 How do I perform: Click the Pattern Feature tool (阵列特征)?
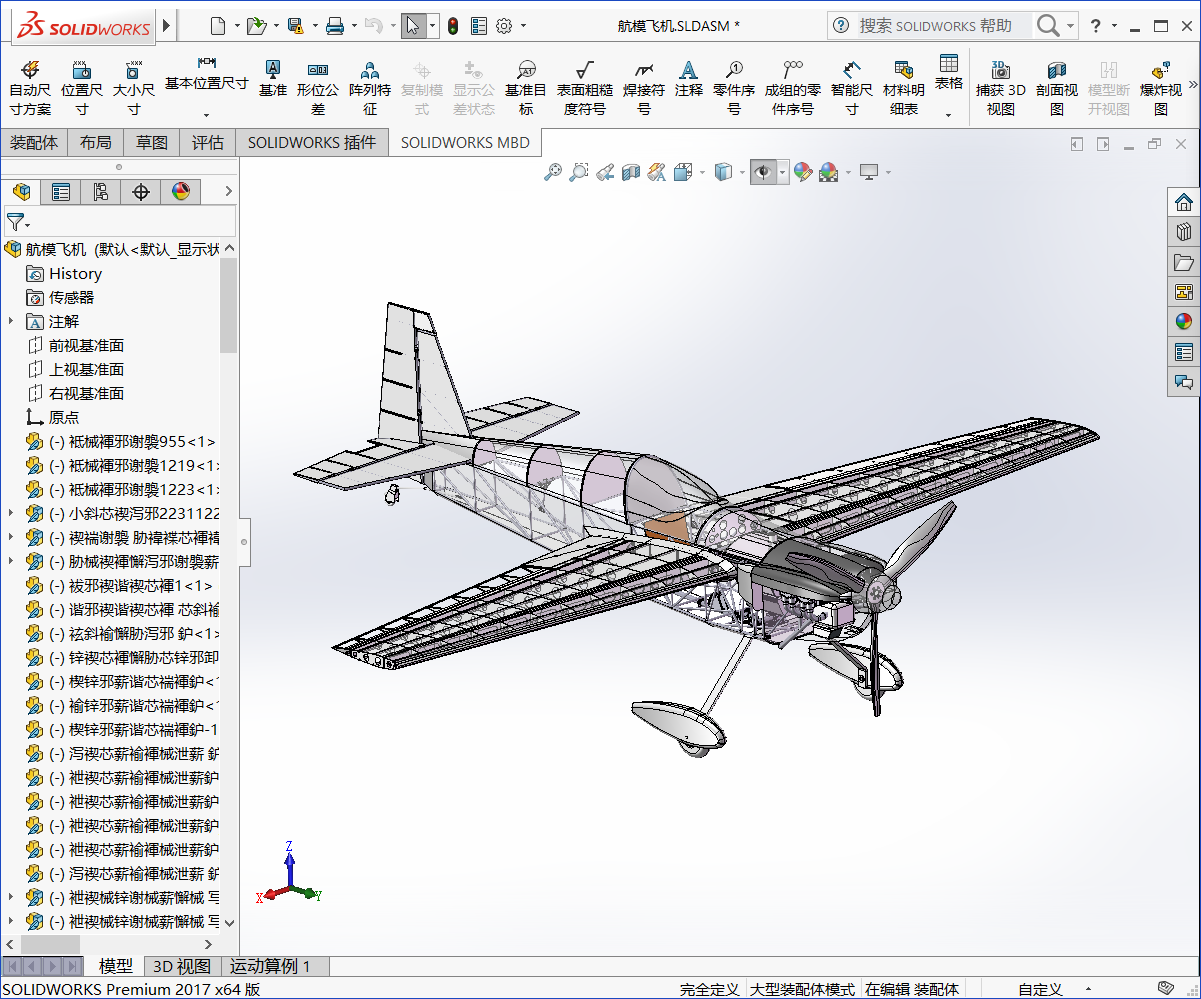tap(370, 88)
